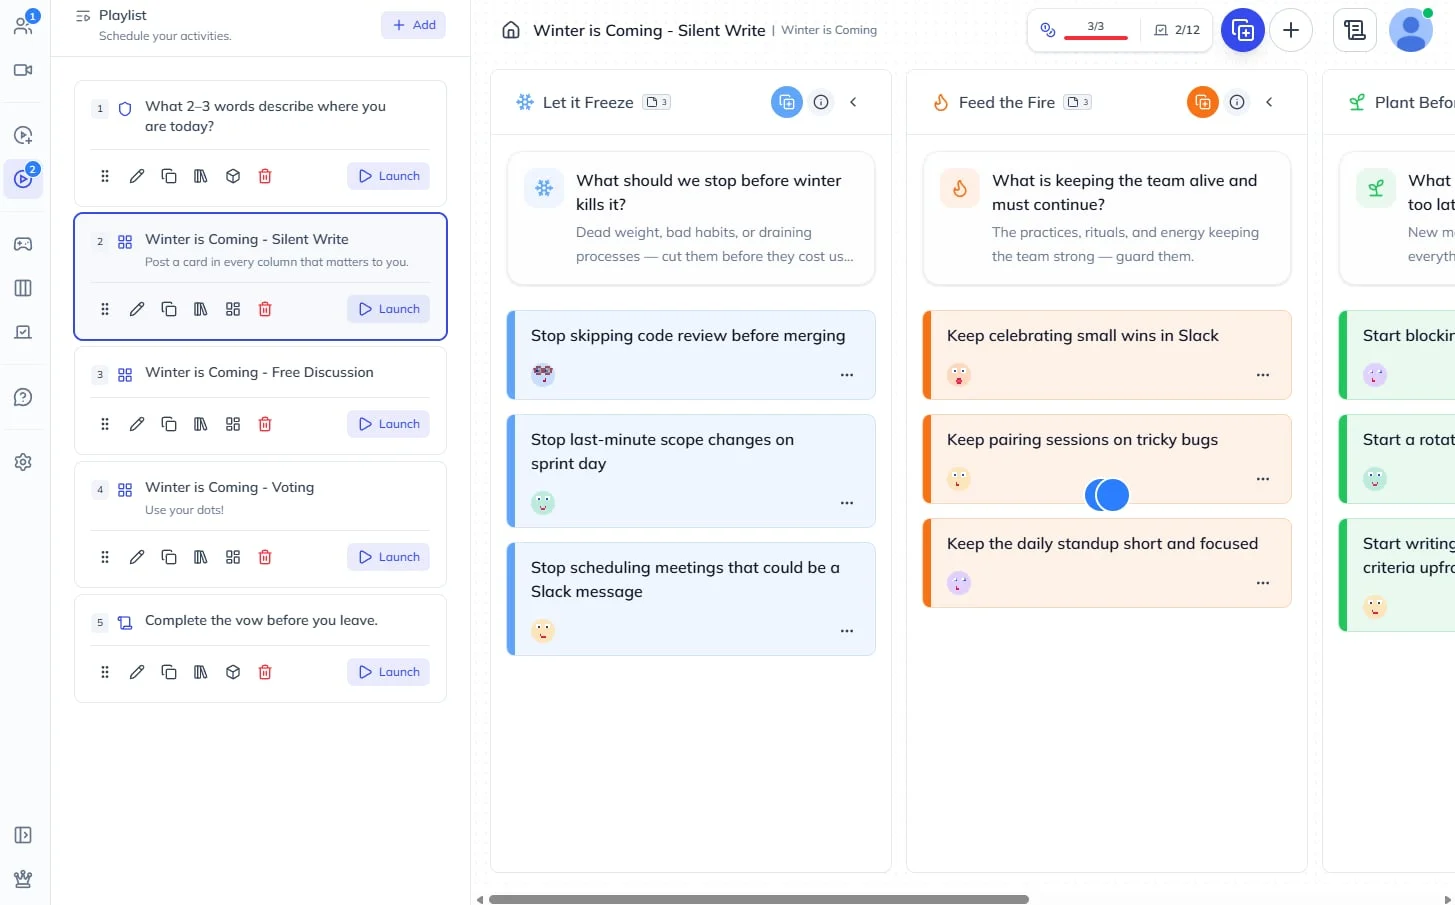Click the help question-mark sidebar icon
Screen dimensions: 1455x905
click(x=23, y=397)
